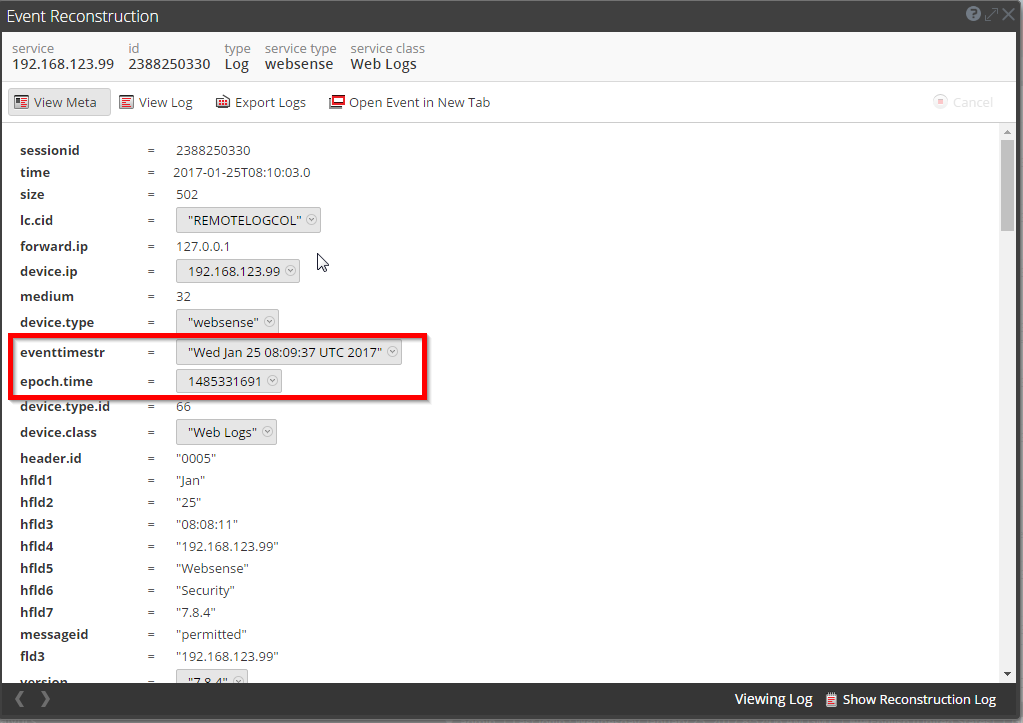The image size is (1023, 723).
Task: Click the sessionid value 2388250330
Action: point(213,150)
